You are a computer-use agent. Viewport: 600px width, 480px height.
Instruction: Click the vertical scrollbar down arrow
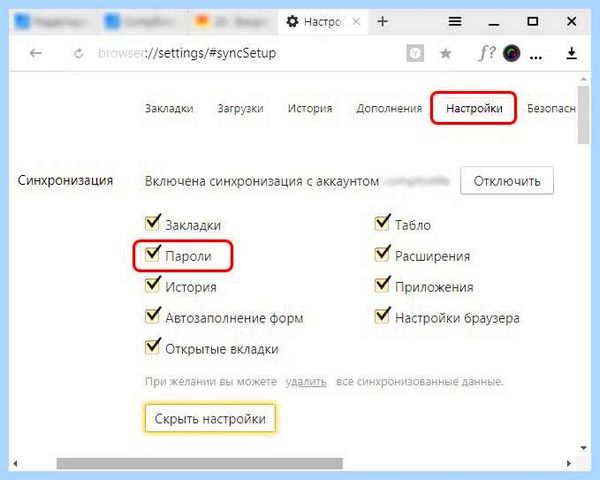(x=584, y=447)
